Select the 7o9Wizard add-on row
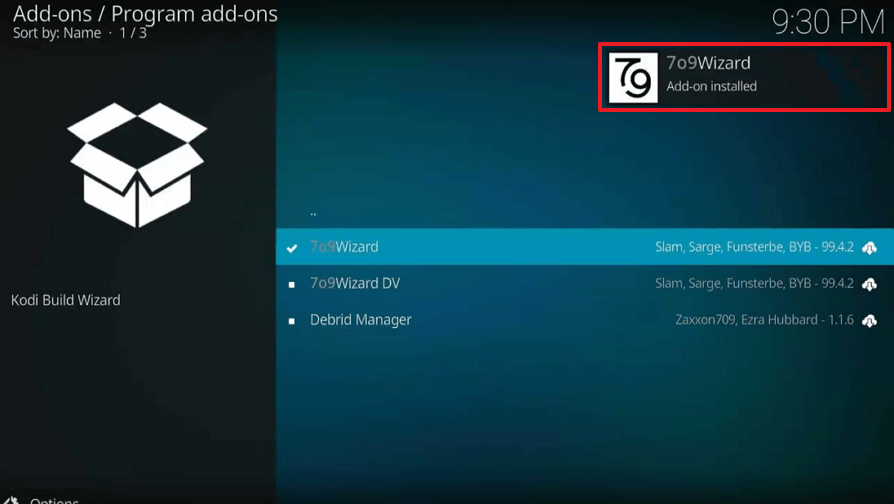Viewport: 894px width, 504px height. click(585, 247)
